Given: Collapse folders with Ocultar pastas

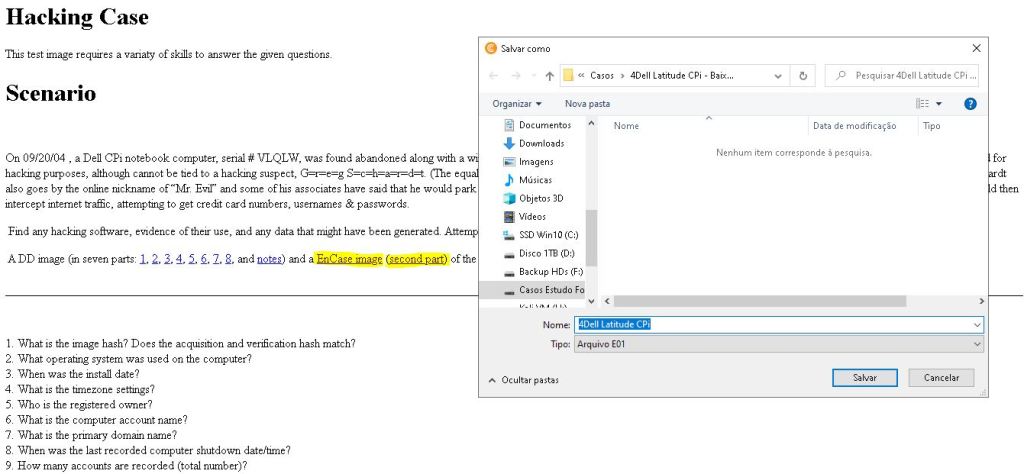Looking at the screenshot, I should 523,380.
